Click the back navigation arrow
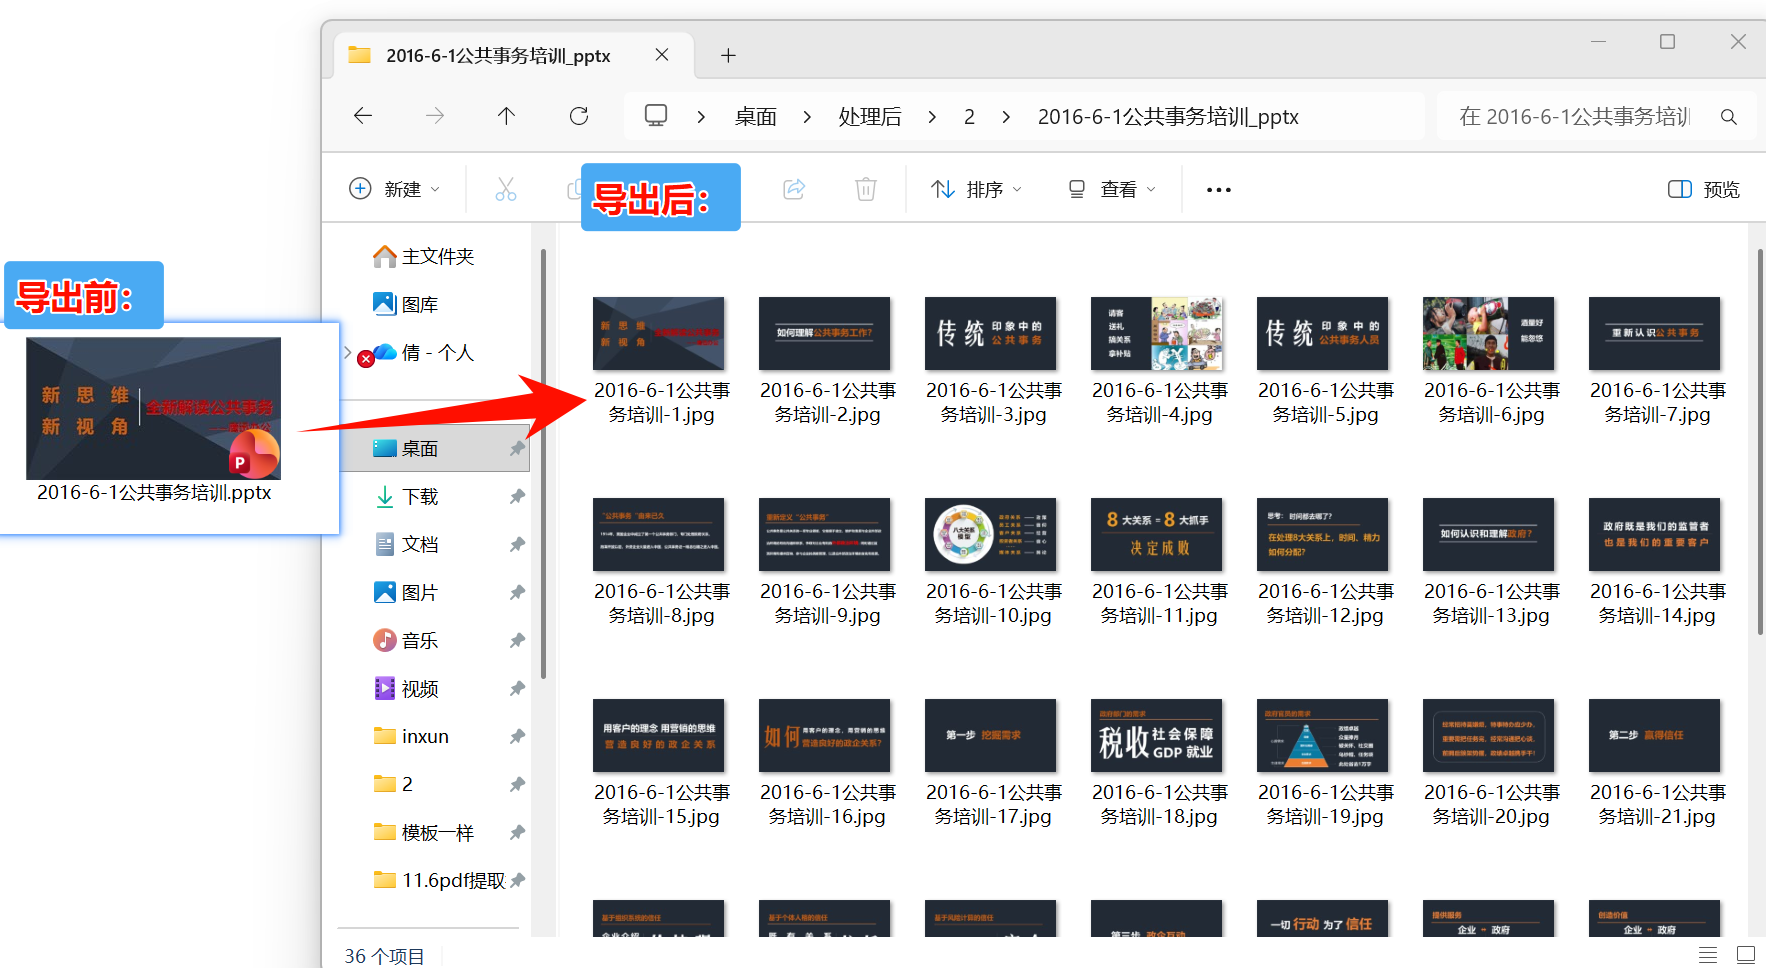This screenshot has height=968, width=1766. pyautogui.click(x=363, y=116)
